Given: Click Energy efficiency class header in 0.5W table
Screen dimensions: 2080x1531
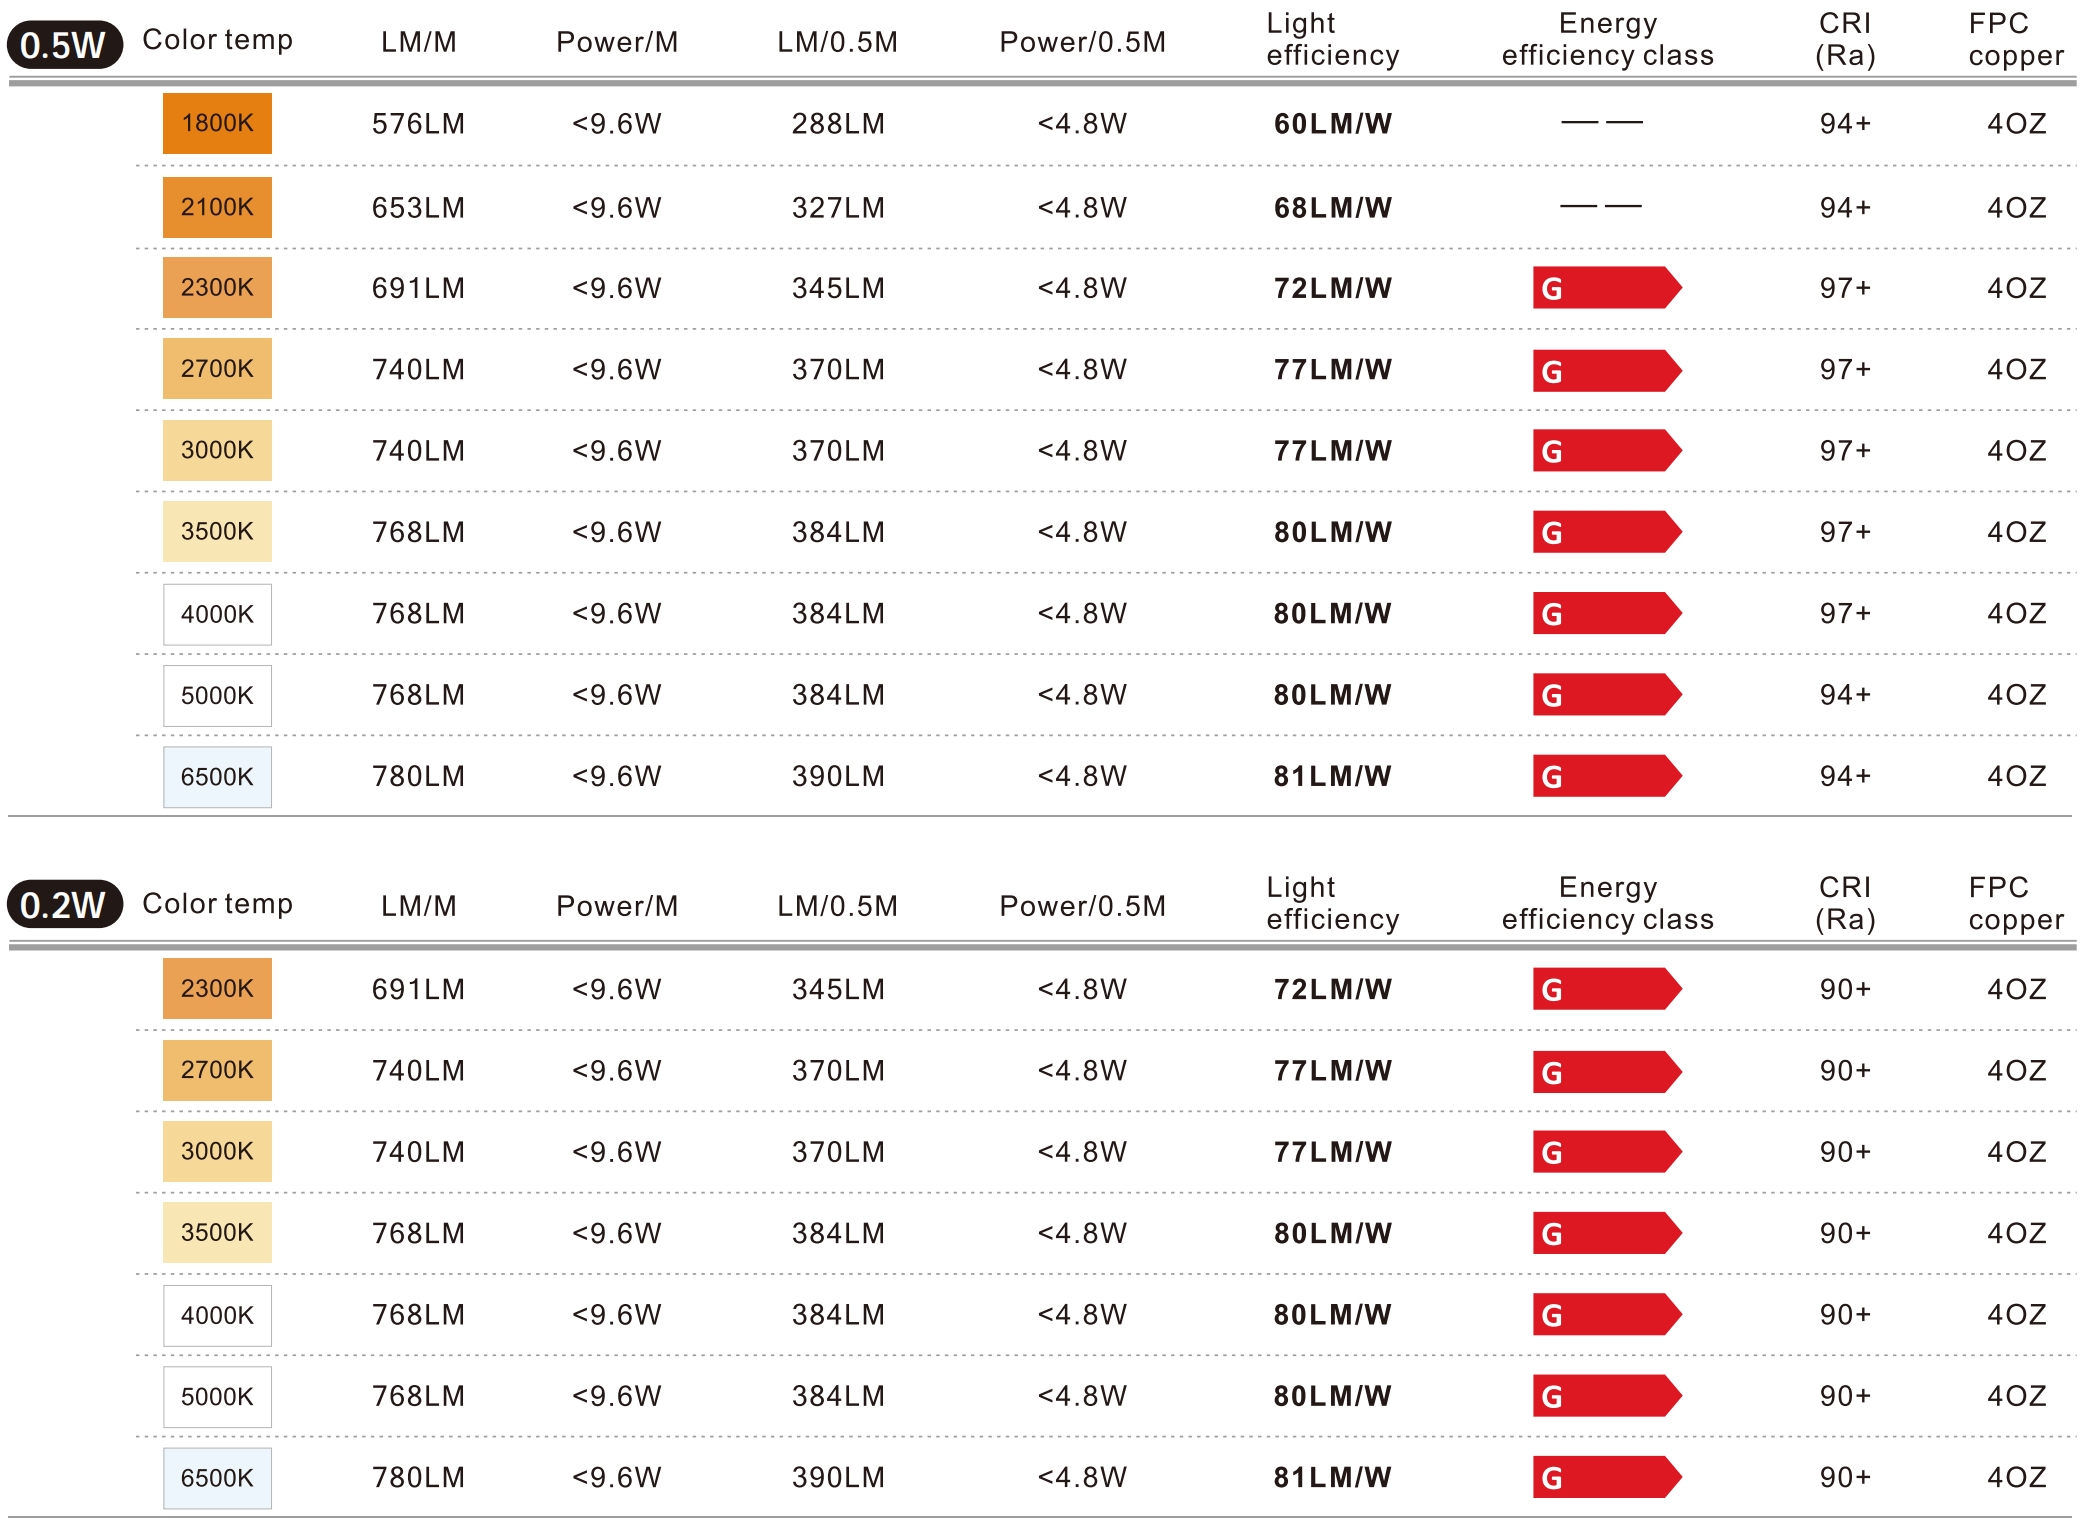Looking at the screenshot, I should click(x=1607, y=39).
